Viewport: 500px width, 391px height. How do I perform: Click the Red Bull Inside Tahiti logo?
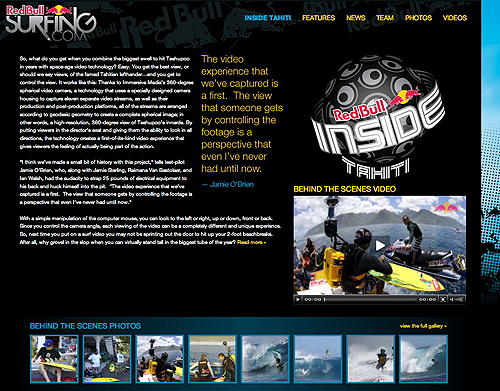(377, 117)
